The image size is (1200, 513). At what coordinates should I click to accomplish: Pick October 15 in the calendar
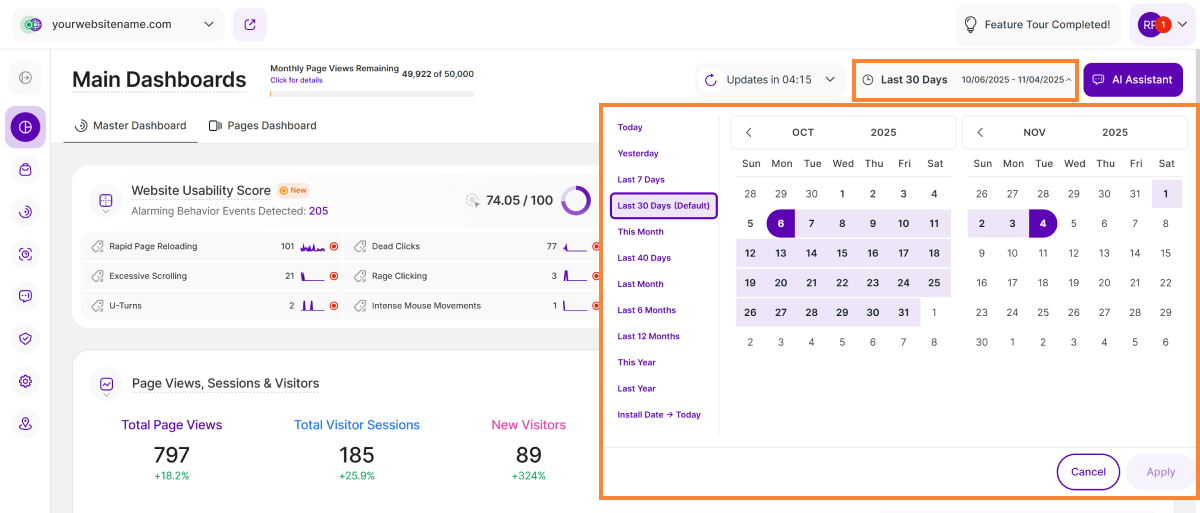coord(842,253)
